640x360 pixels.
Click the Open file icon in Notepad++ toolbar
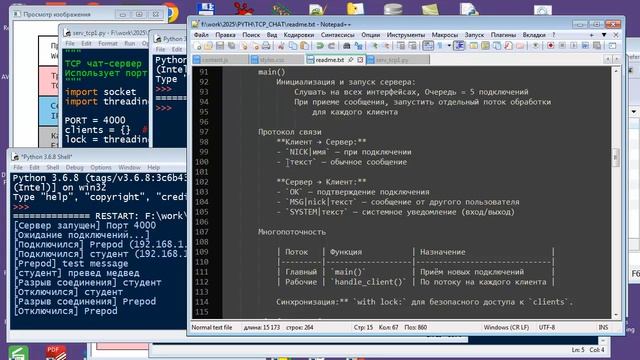pyautogui.click(x=208, y=46)
